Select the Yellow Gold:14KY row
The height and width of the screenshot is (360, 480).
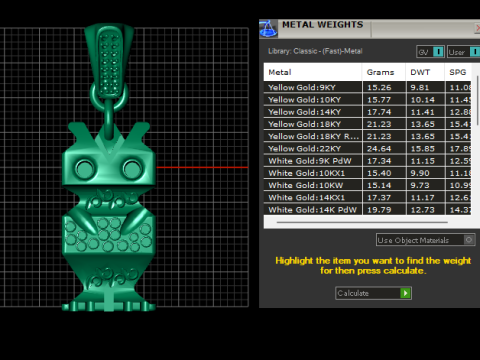tap(367, 112)
